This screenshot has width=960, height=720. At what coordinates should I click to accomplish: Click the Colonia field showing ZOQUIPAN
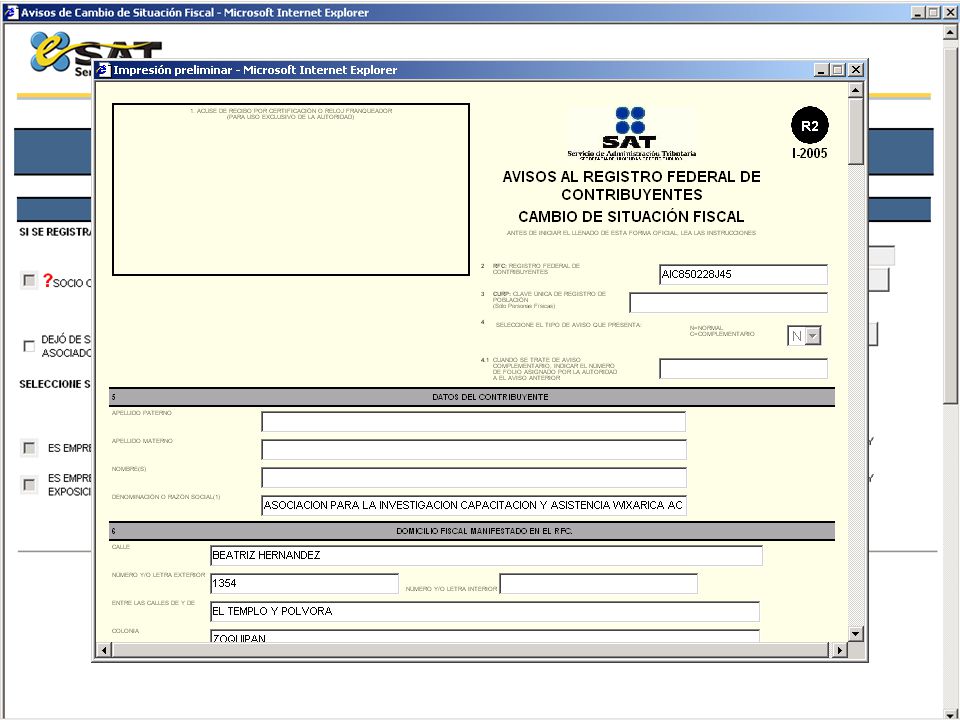pyautogui.click(x=485, y=636)
